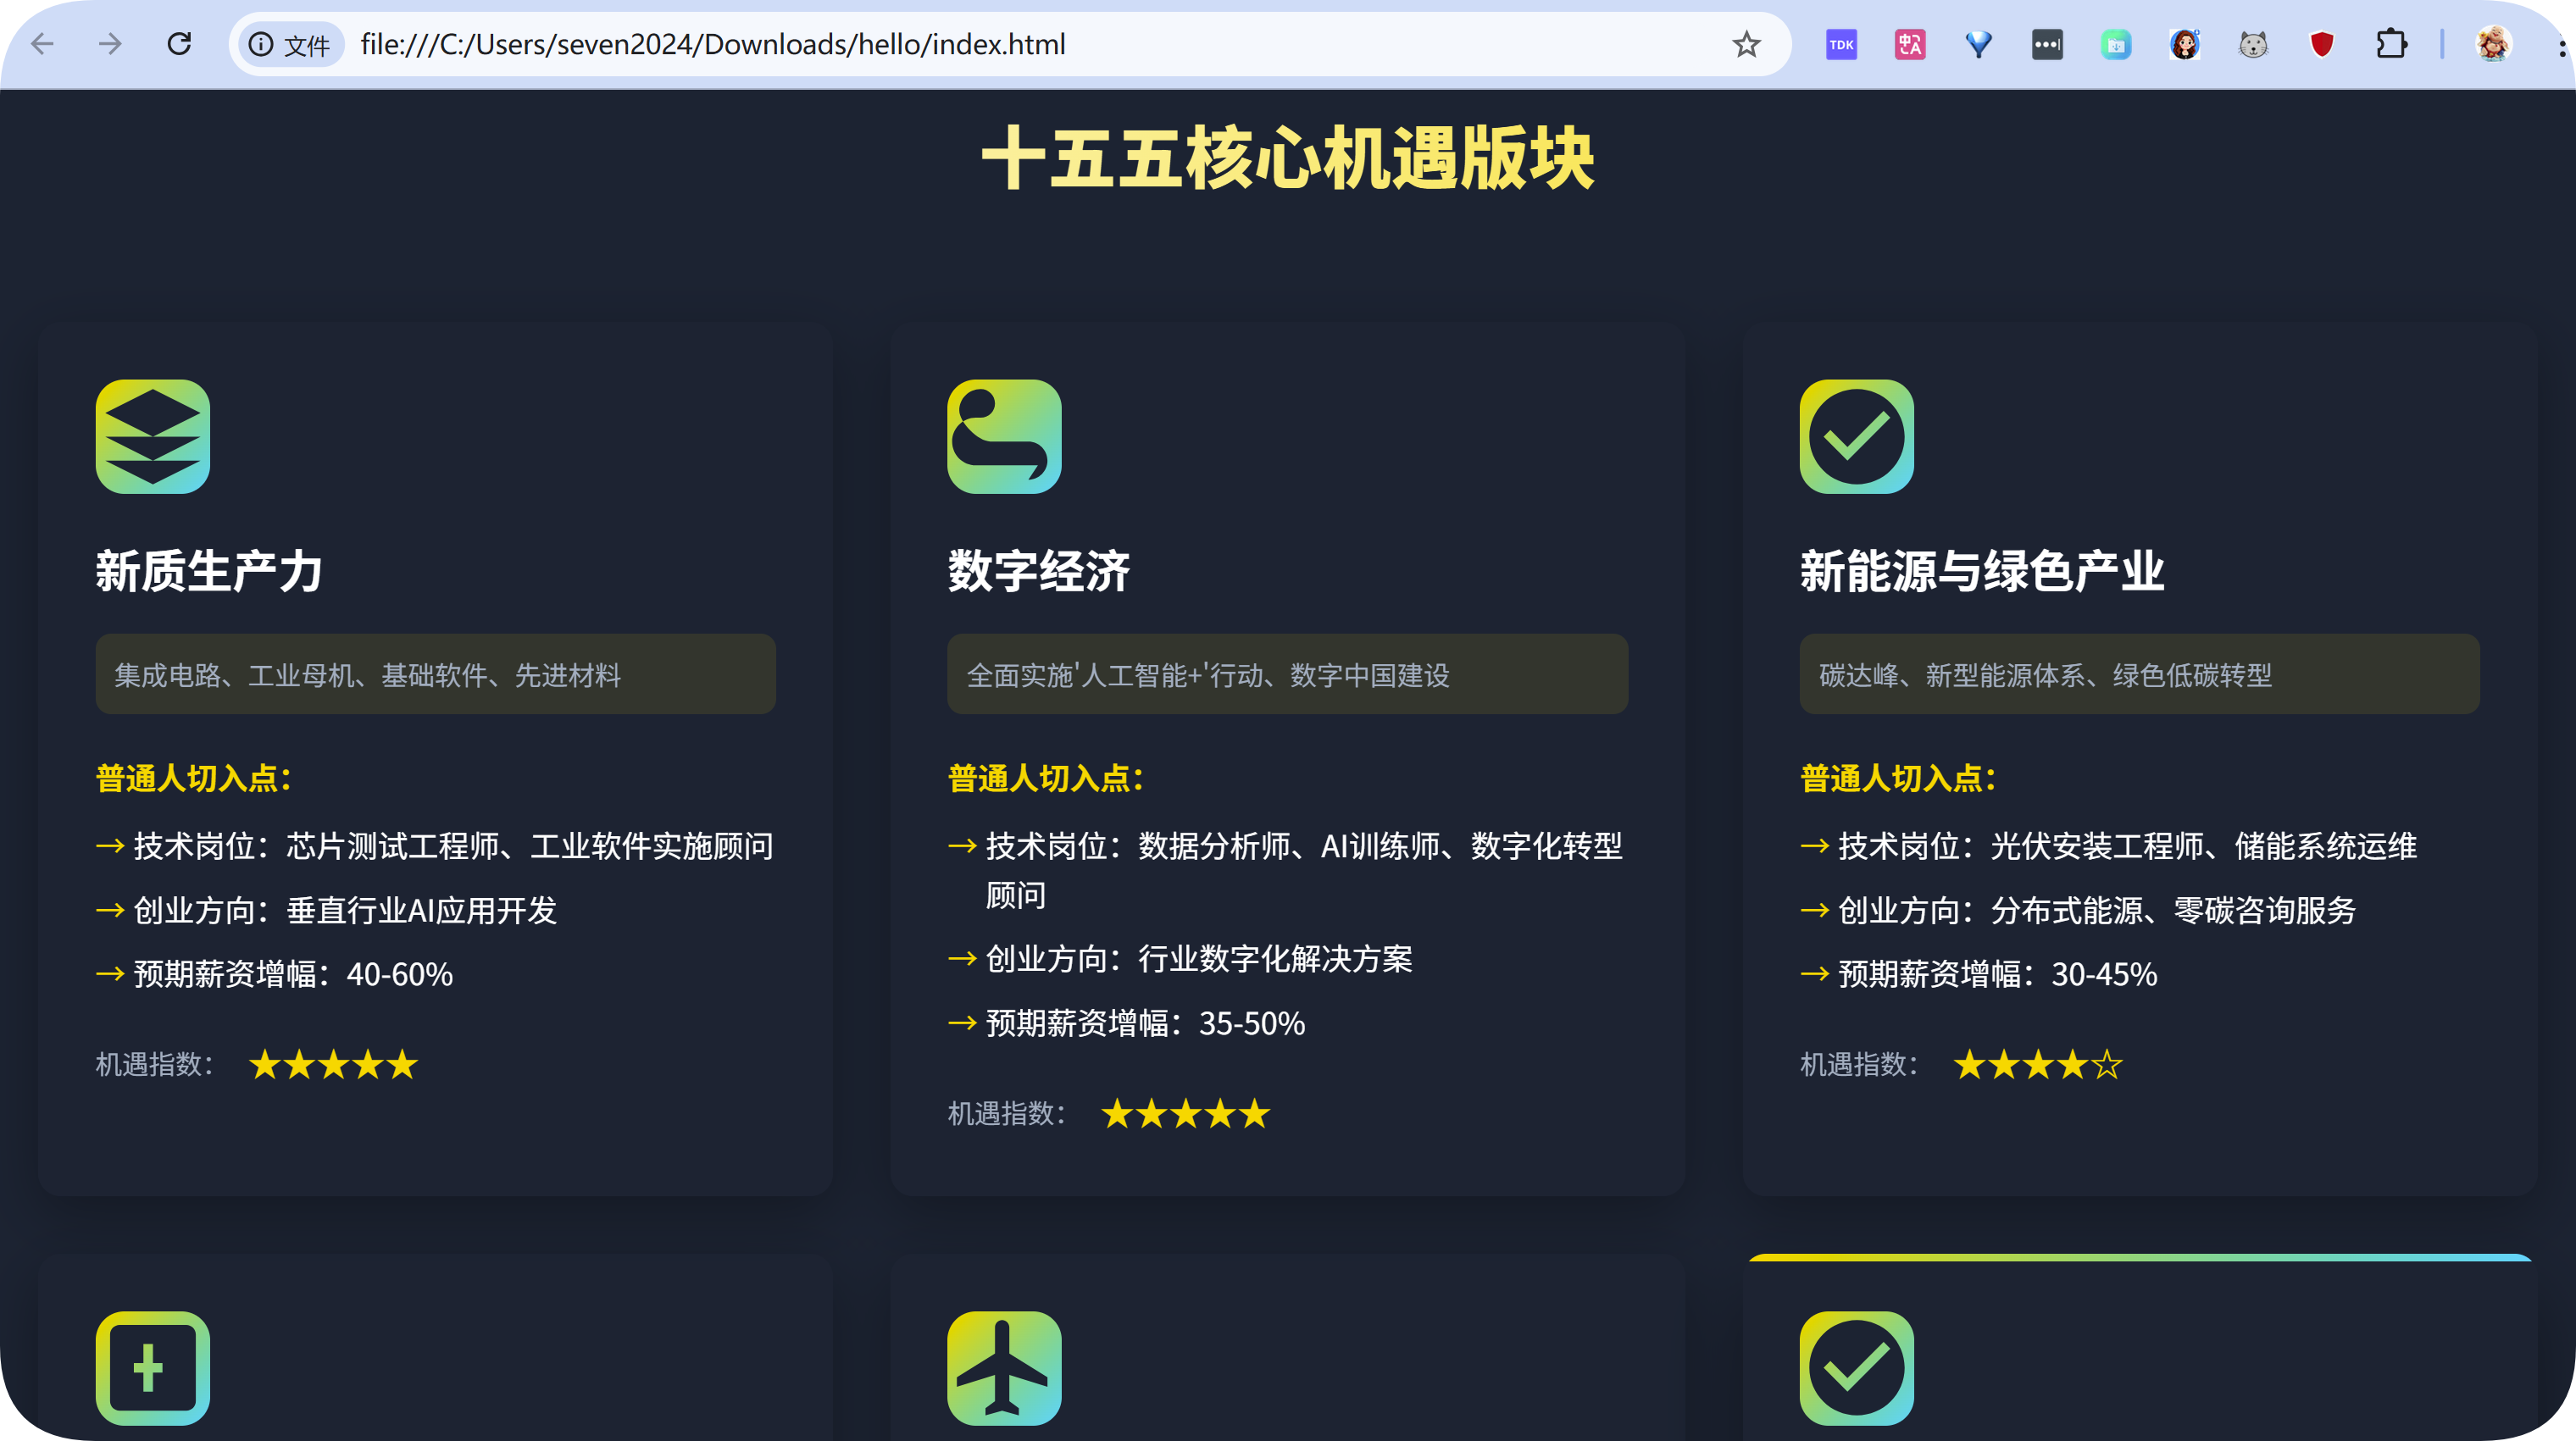Click the plus-box icon in the bottom-left card
The width and height of the screenshot is (2576, 1441).
coord(152,1367)
